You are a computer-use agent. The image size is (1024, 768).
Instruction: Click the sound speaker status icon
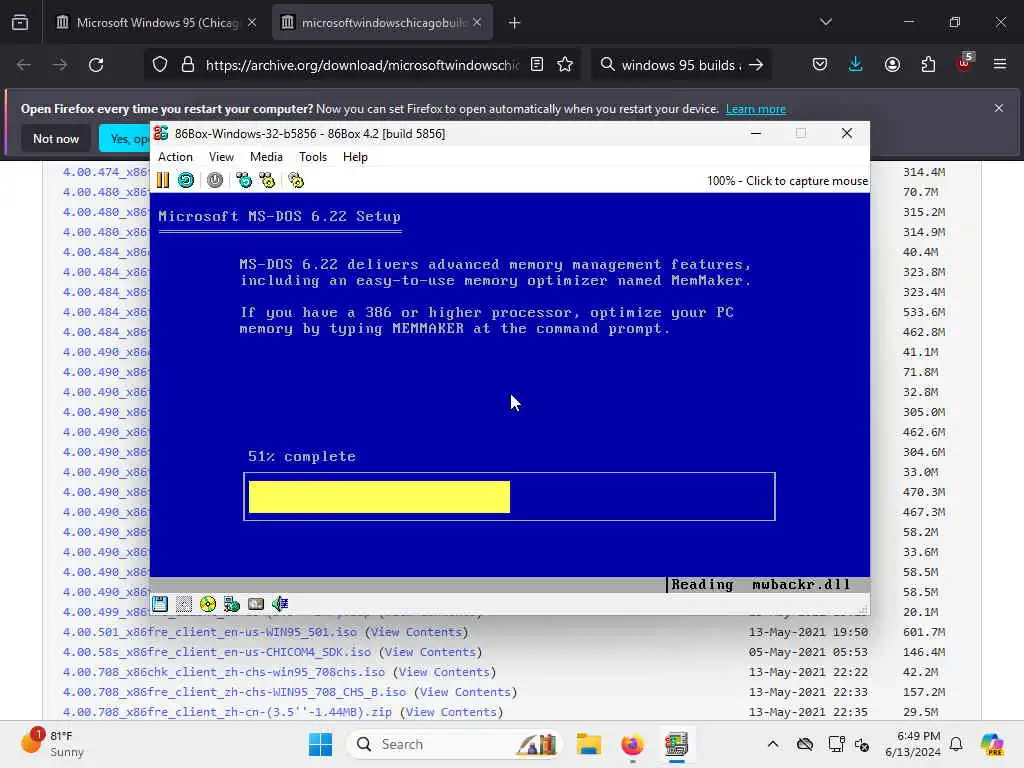[x=280, y=604]
